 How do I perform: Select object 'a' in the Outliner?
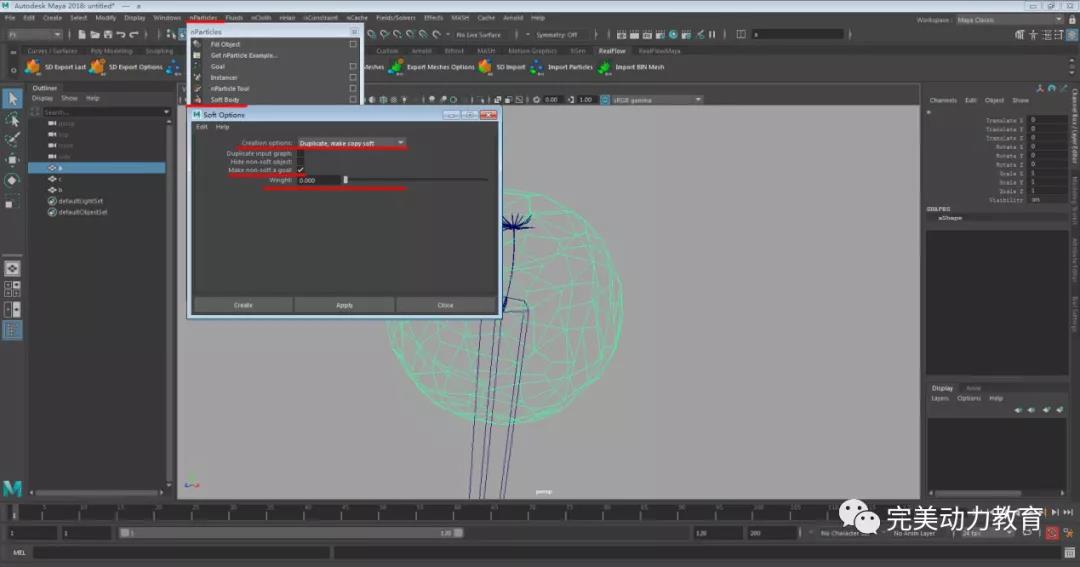(61, 168)
